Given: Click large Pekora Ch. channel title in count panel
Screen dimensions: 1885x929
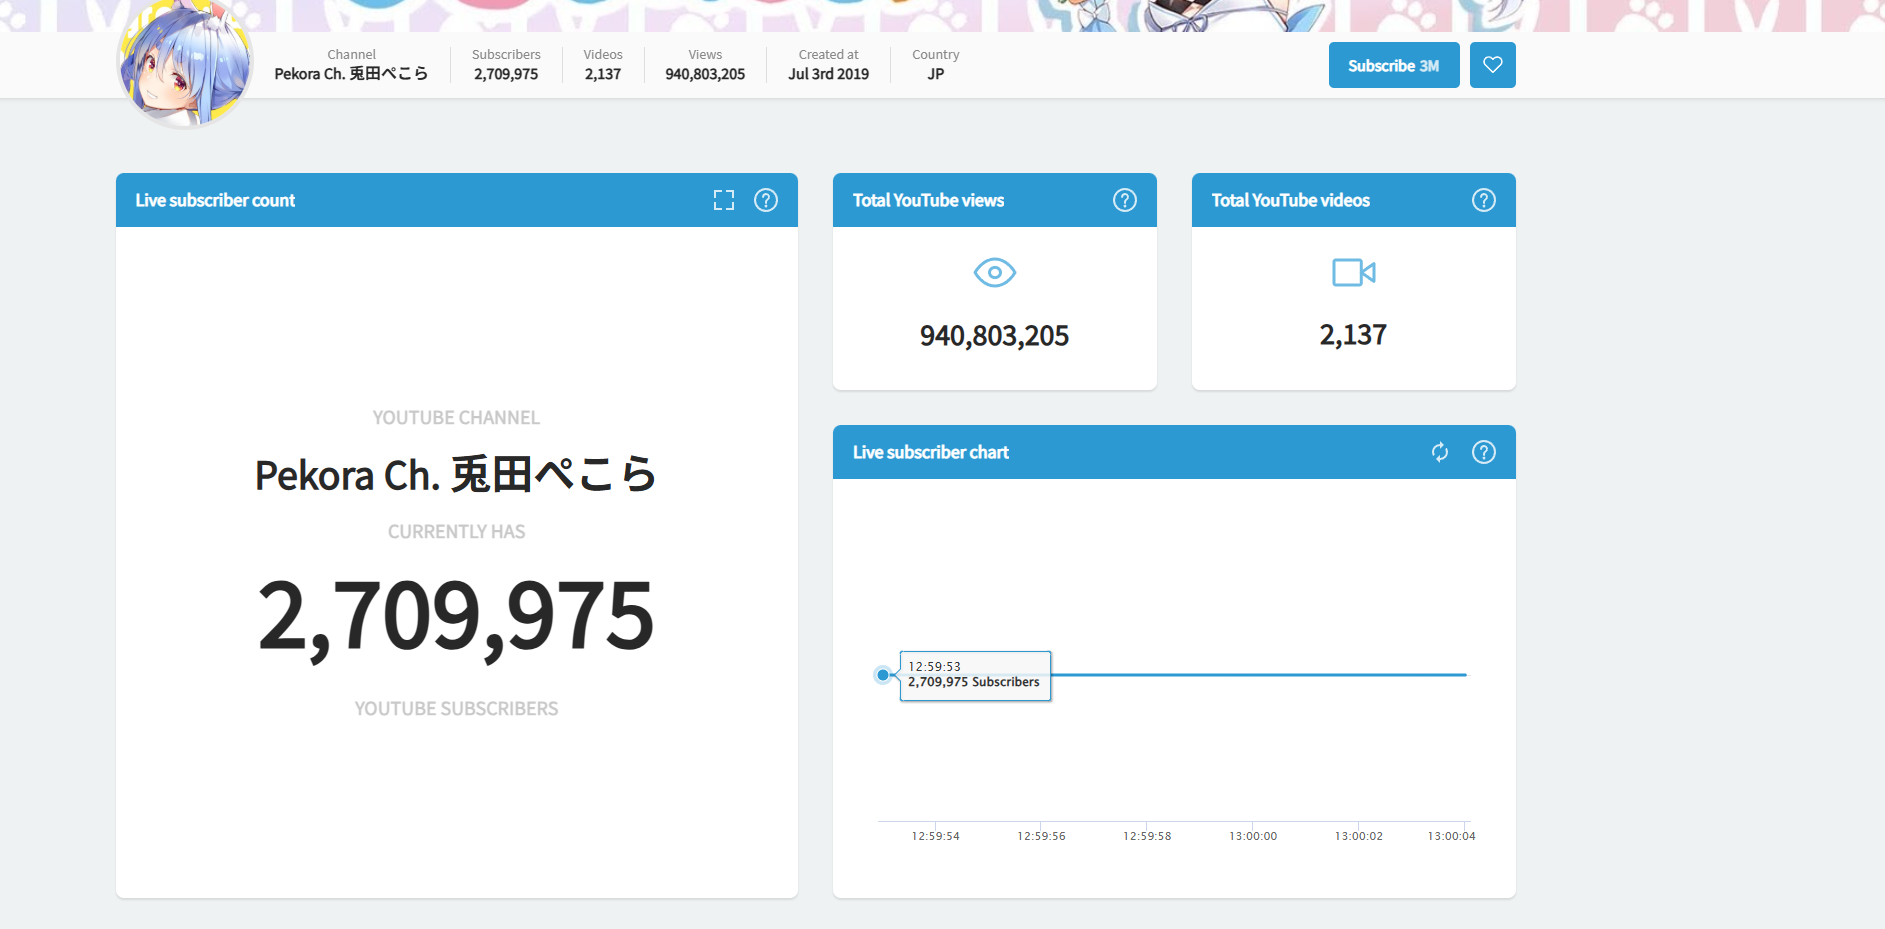Looking at the screenshot, I should pyautogui.click(x=456, y=474).
